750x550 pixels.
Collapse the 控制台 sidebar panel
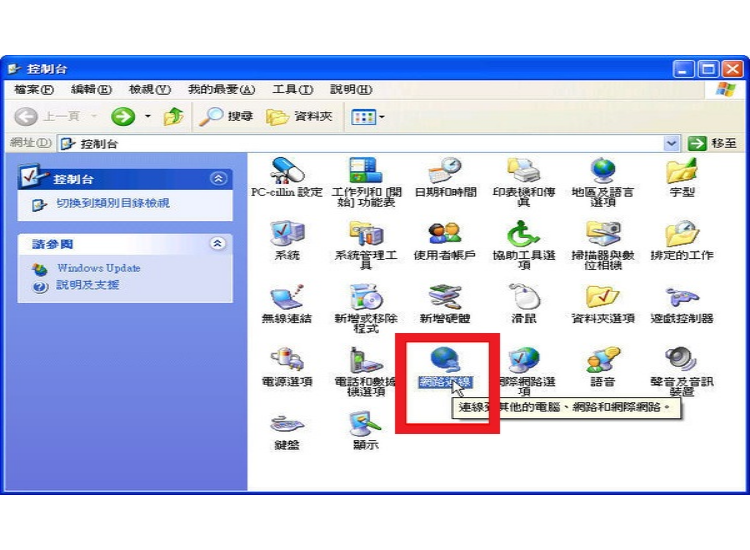[218, 178]
